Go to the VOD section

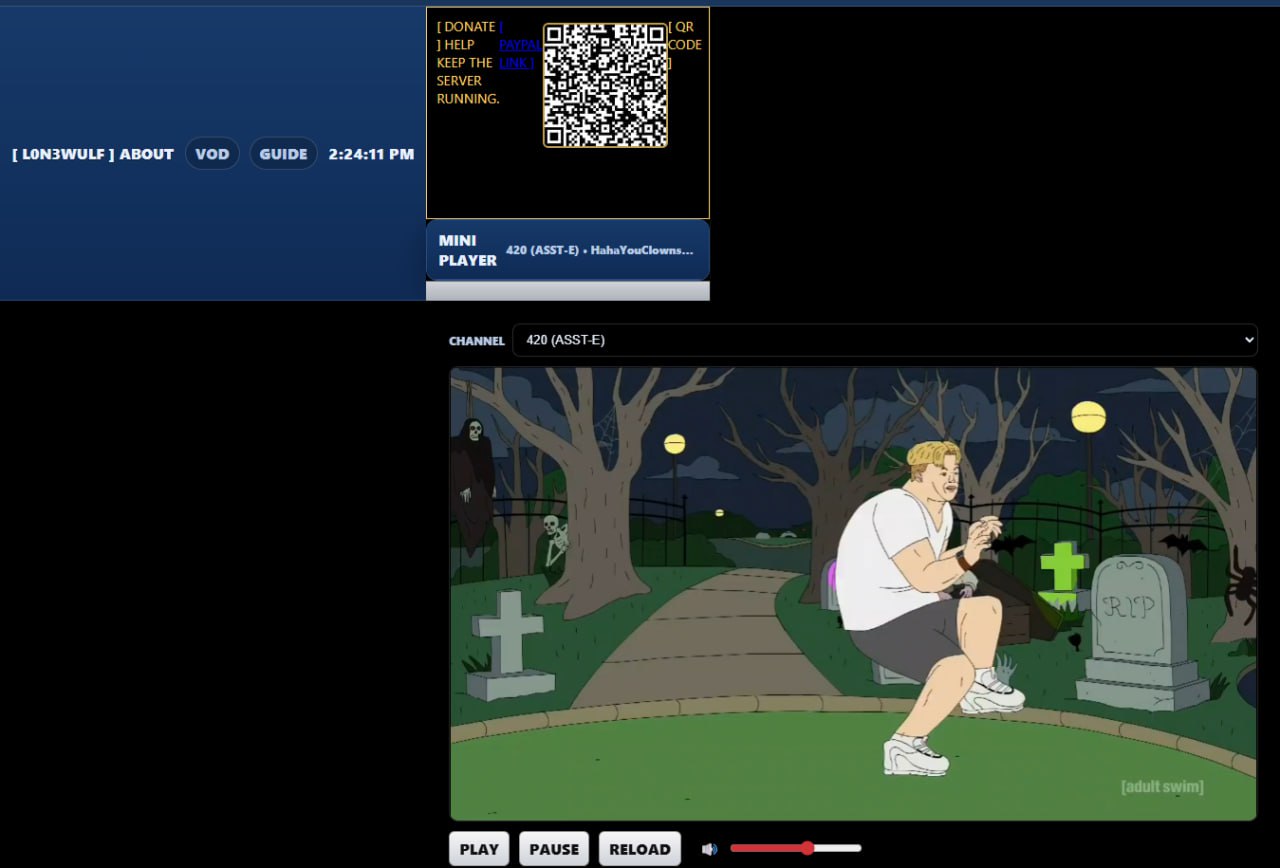pos(212,154)
